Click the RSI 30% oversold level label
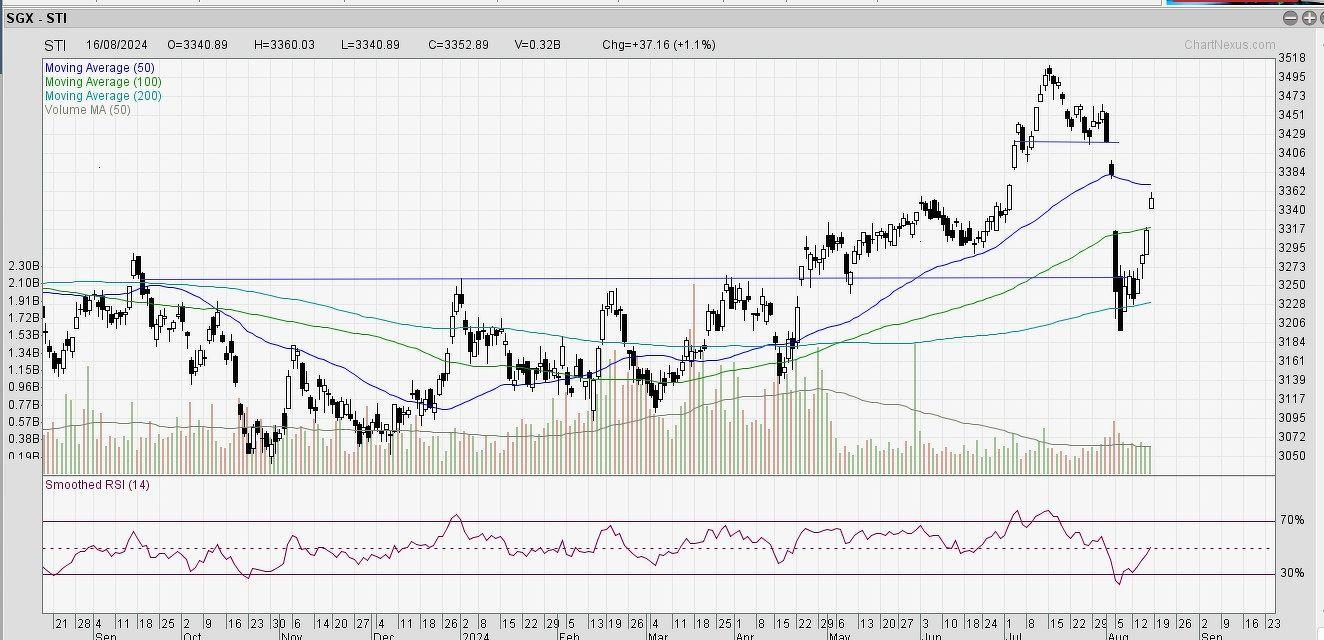Image resolution: width=1324 pixels, height=640 pixels. click(1291, 574)
